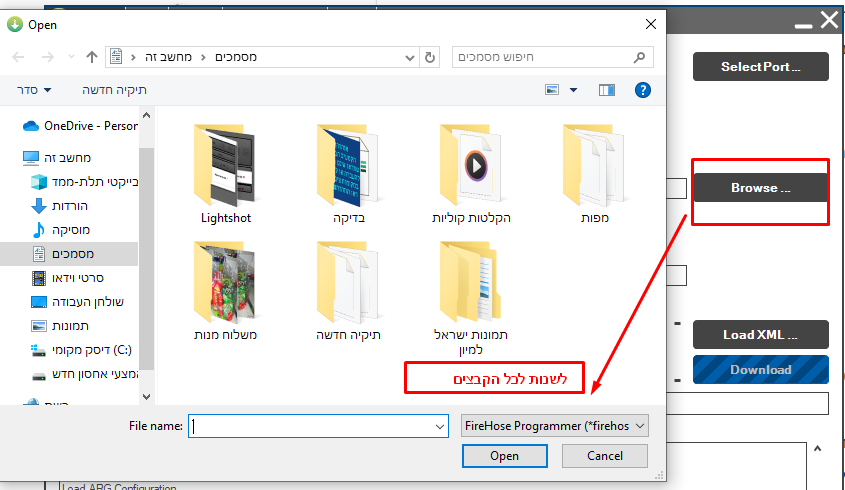The height and width of the screenshot is (490, 845).
Task: Click Browse in background window
Action: pyautogui.click(x=760, y=188)
